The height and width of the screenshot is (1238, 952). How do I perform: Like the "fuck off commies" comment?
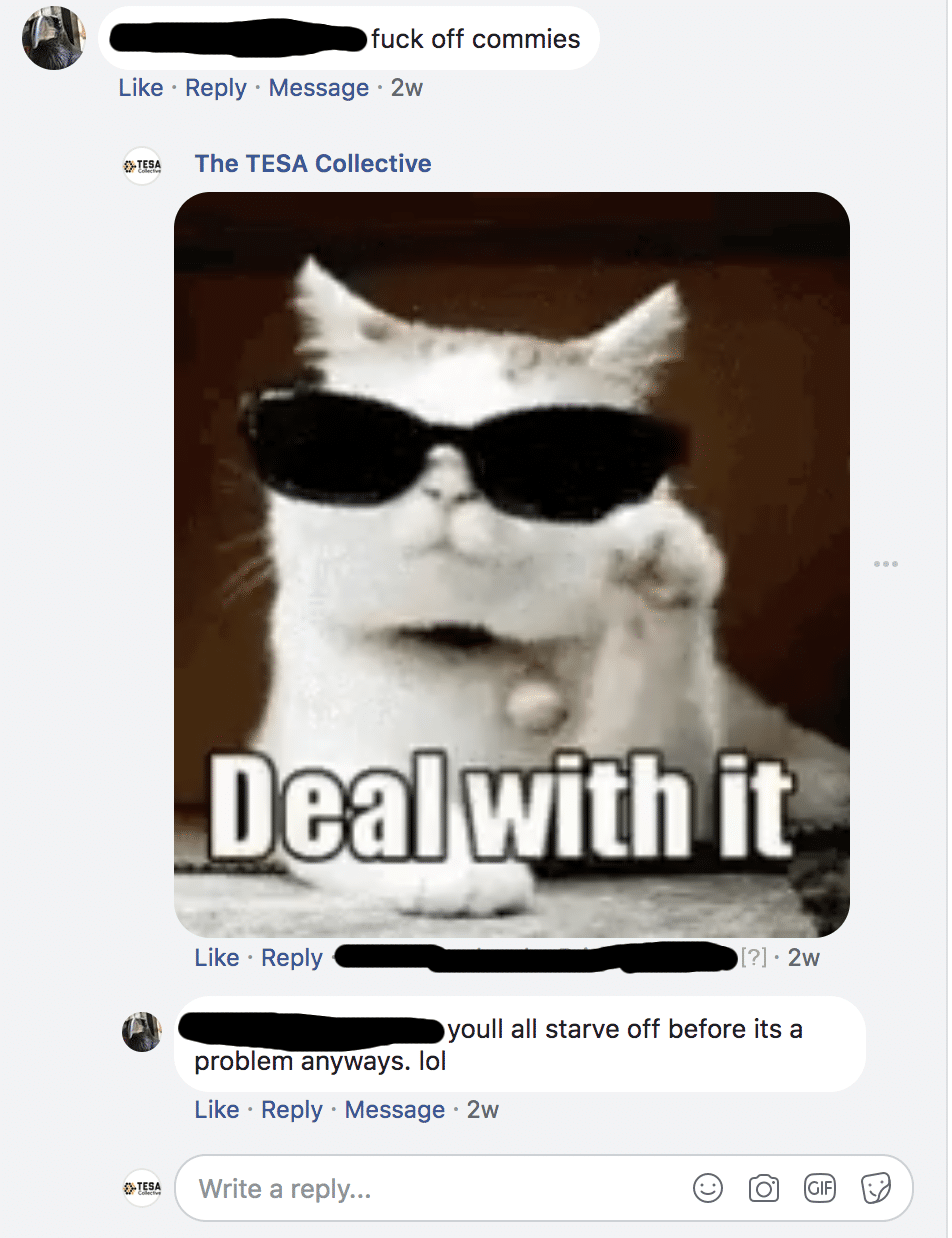pyautogui.click(x=141, y=88)
